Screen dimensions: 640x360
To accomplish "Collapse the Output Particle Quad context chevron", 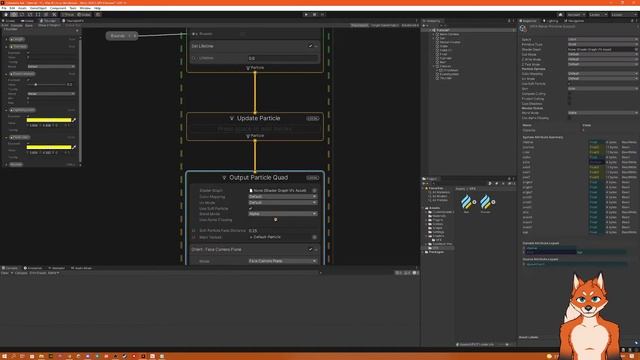I will tap(224, 178).
